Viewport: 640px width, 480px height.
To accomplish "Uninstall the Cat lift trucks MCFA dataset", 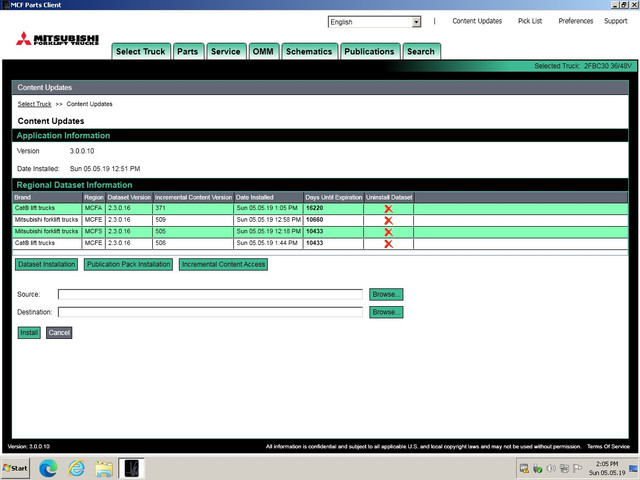I will click(388, 209).
